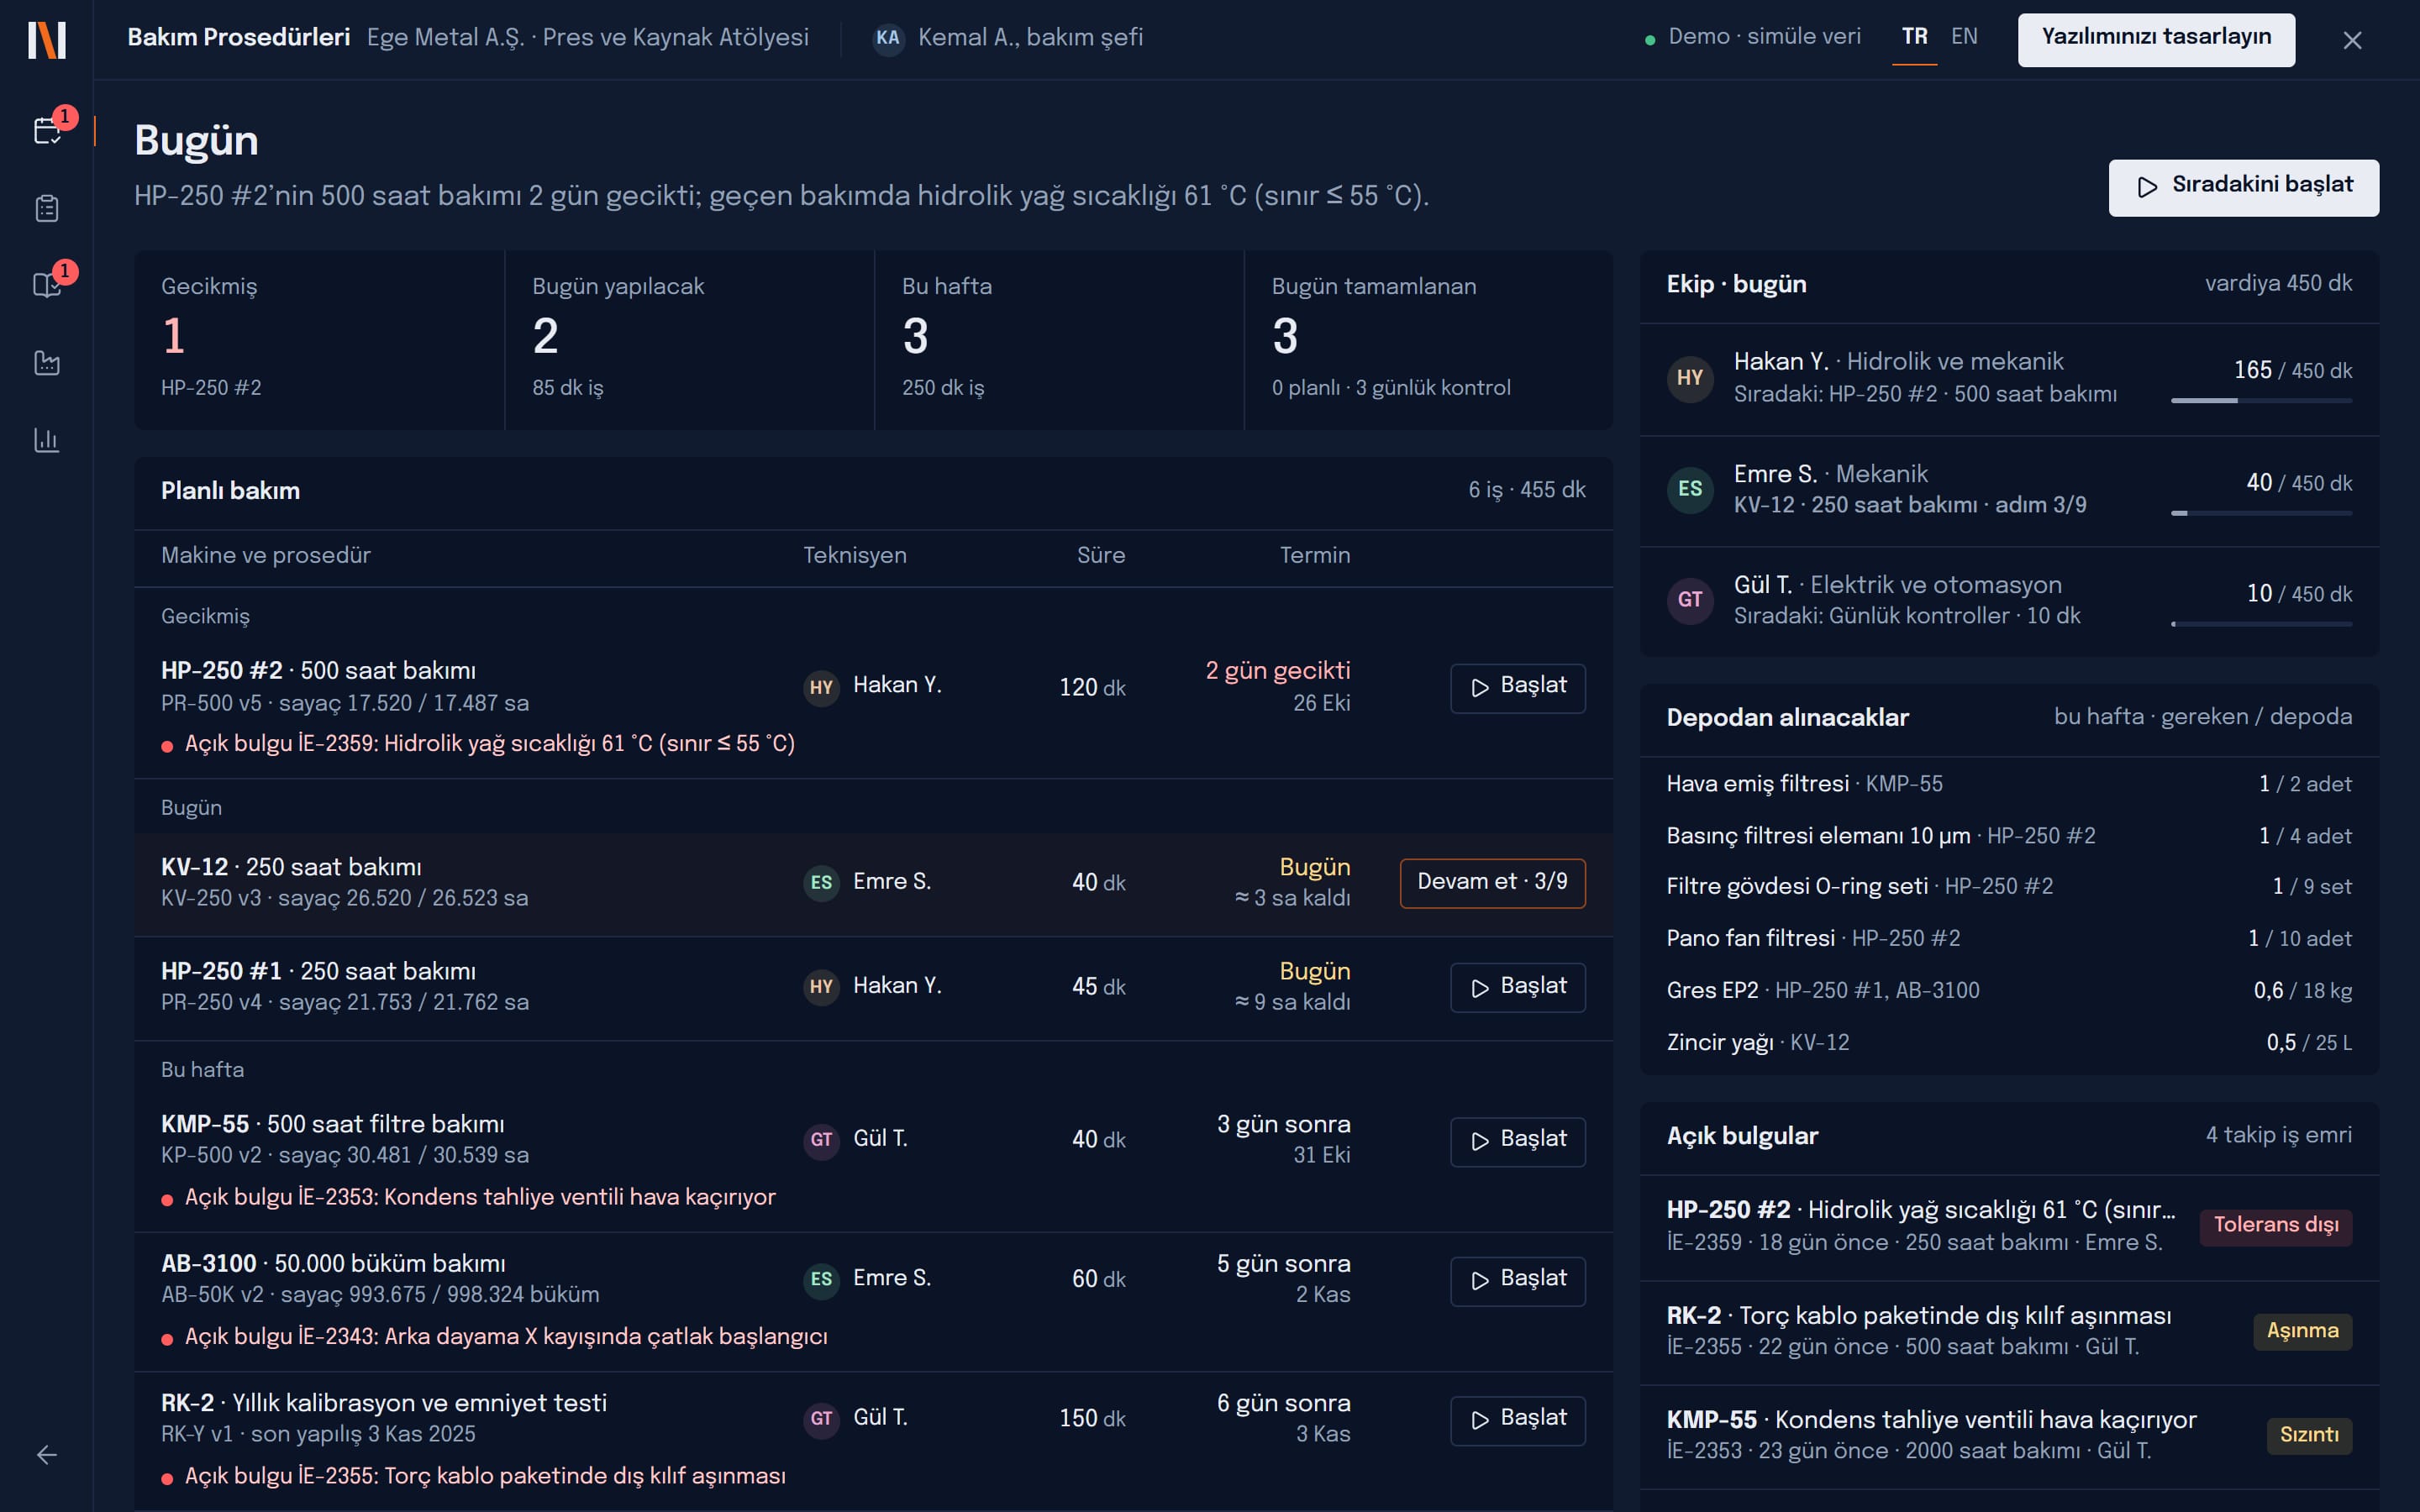2420x1512 pixels.
Task: Open the book sidebar icon with badge
Action: (47, 285)
